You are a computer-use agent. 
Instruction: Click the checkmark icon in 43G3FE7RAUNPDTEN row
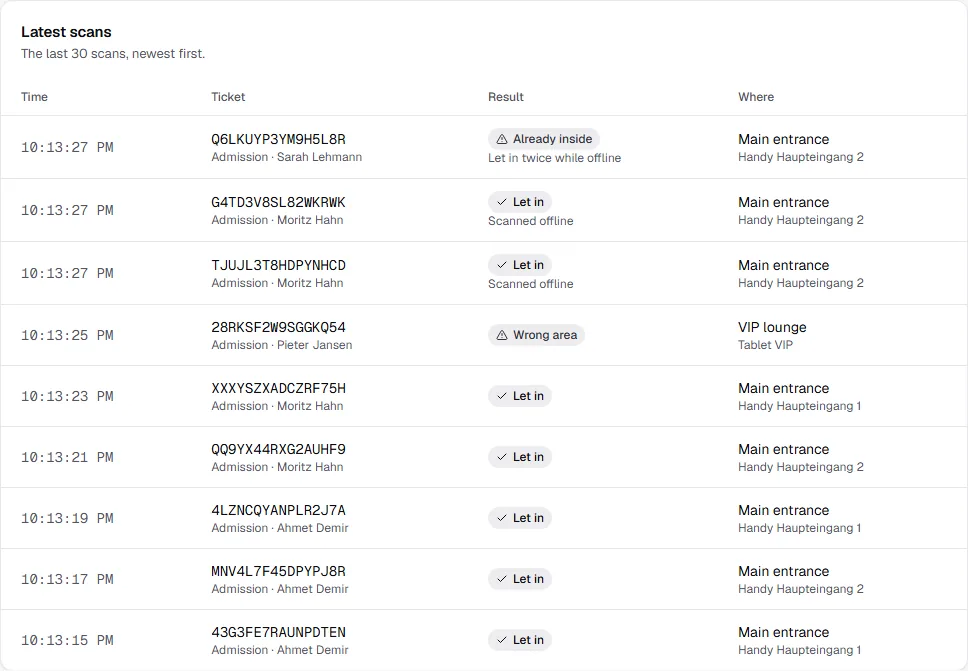tap(502, 640)
